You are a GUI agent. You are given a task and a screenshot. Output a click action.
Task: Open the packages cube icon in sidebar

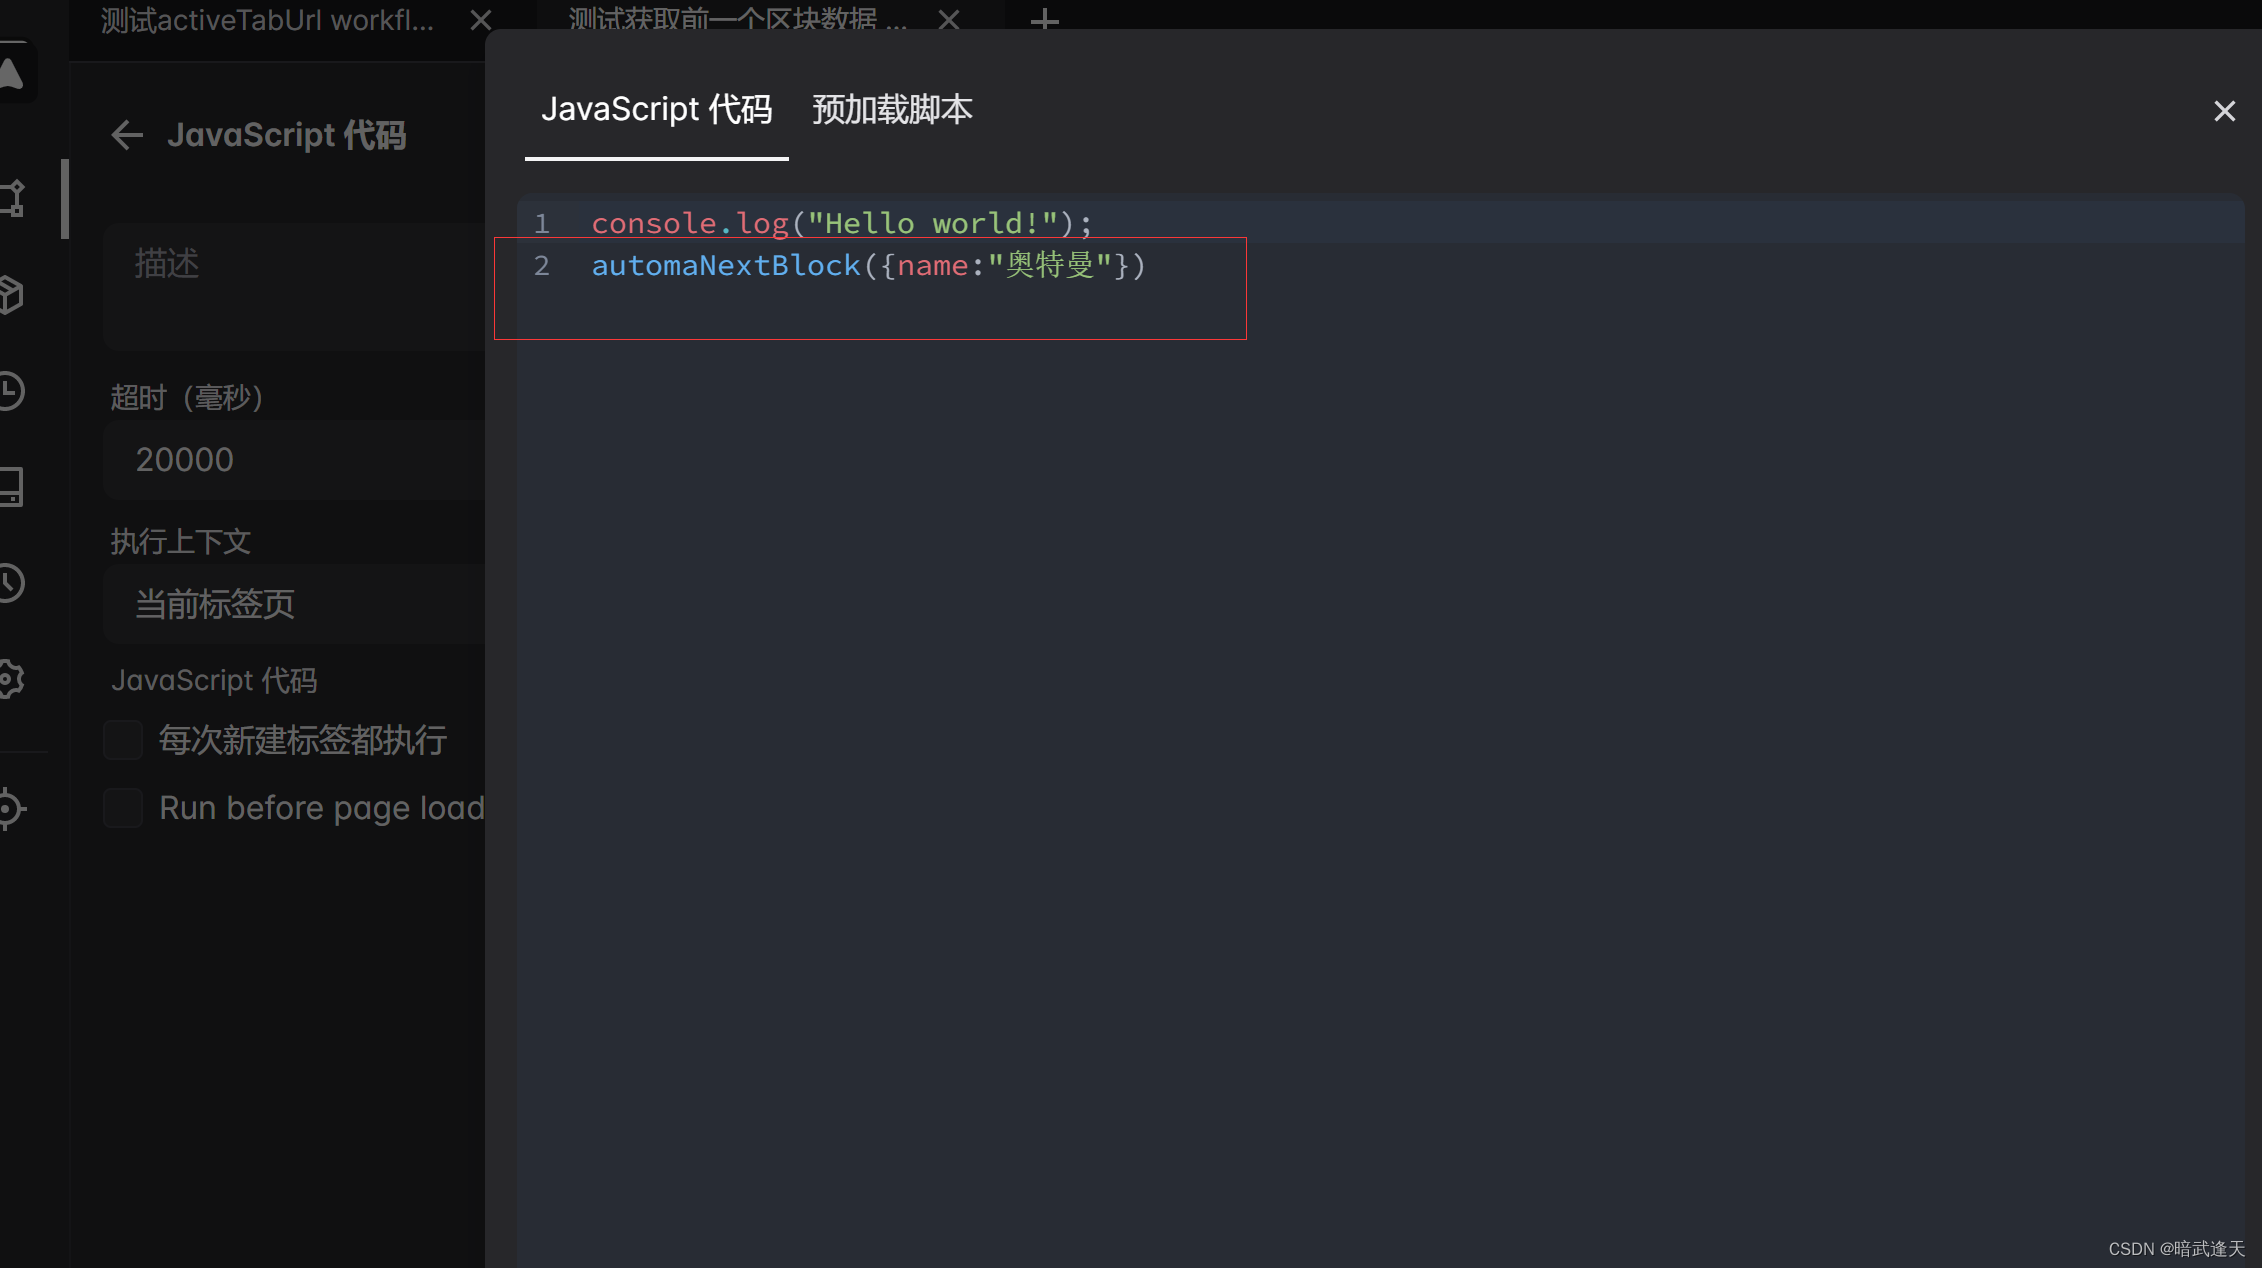12,294
